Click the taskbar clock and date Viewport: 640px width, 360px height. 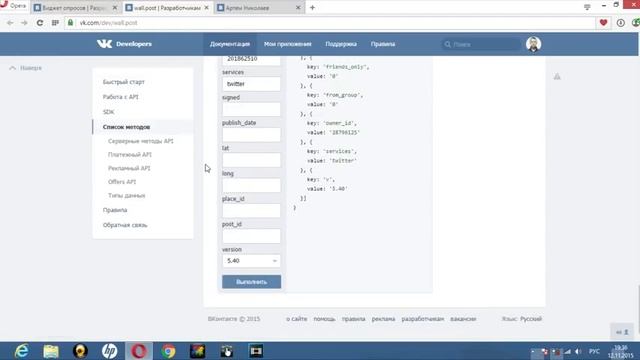(x=621, y=351)
